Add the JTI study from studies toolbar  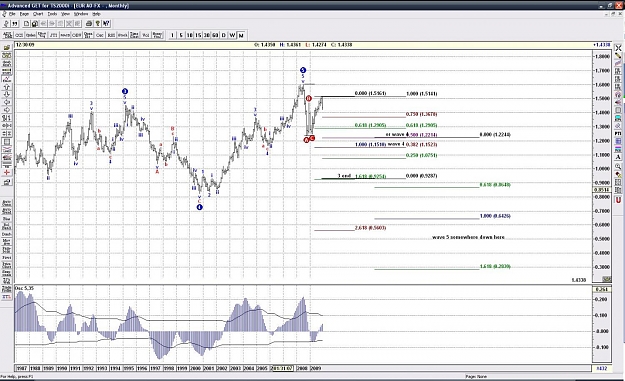pyautogui.click(x=53, y=35)
